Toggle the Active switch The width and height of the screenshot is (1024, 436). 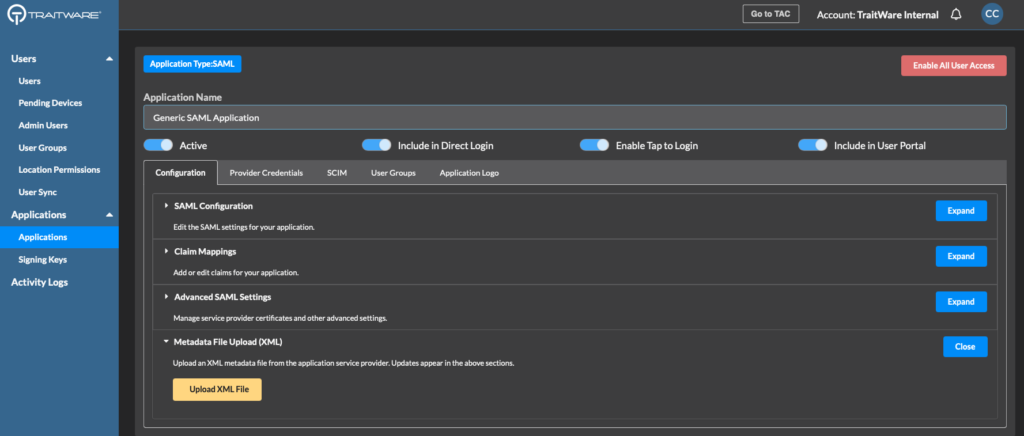click(x=158, y=145)
